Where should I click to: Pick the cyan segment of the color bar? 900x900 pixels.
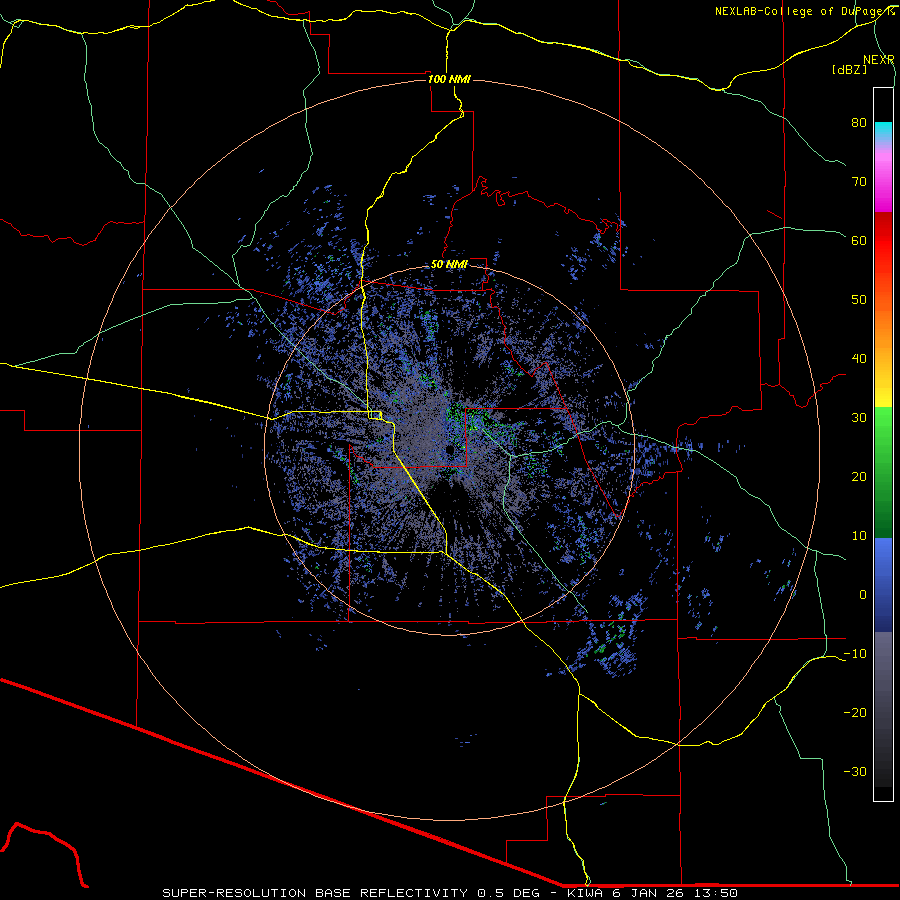point(883,130)
